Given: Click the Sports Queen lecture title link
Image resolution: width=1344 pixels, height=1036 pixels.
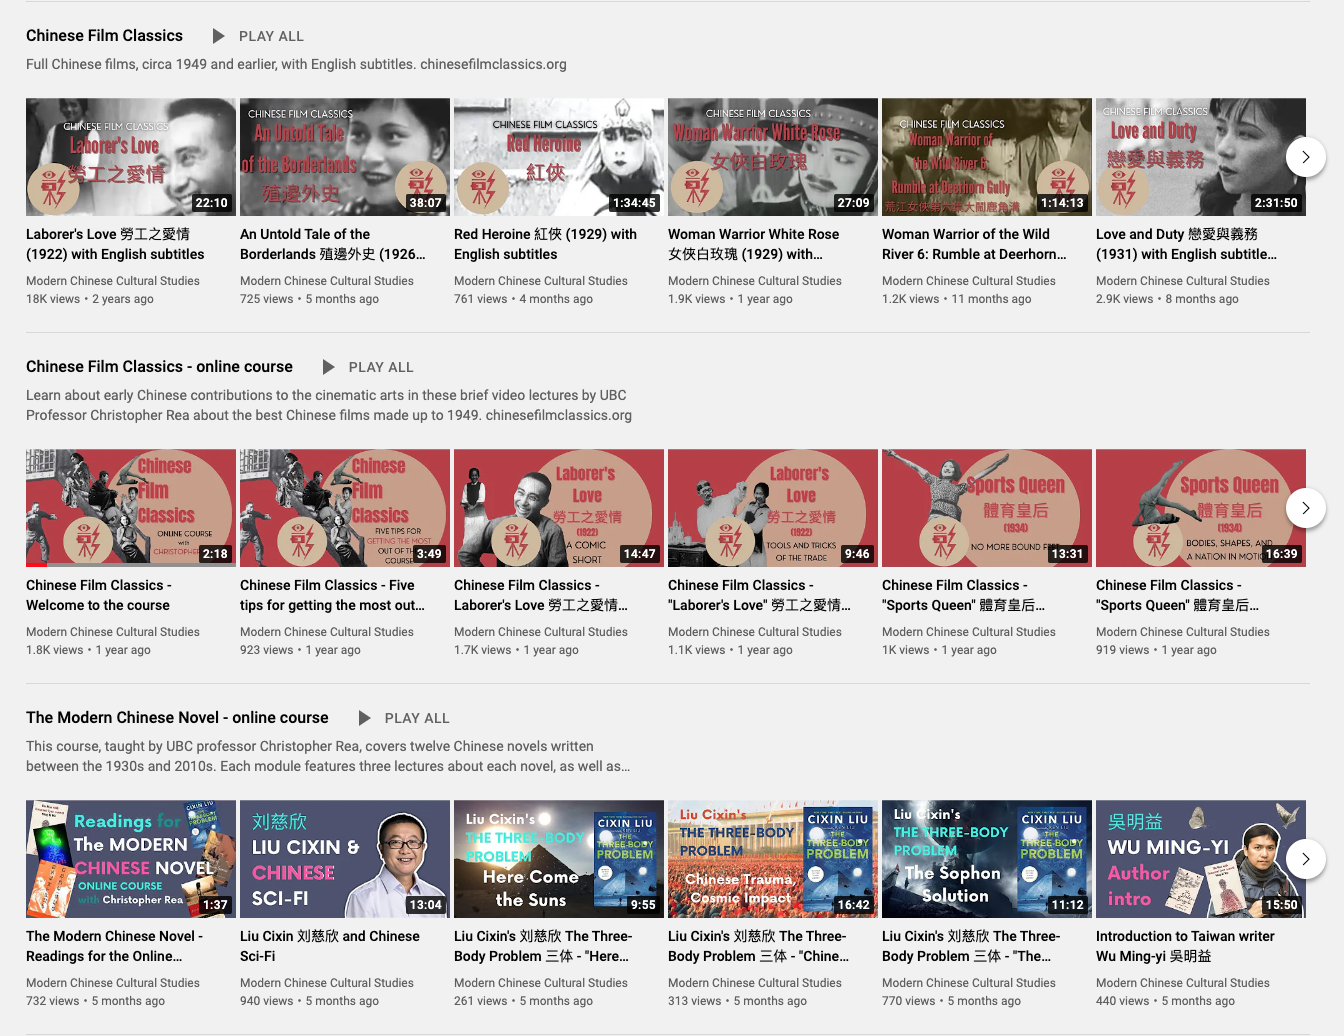Looking at the screenshot, I should pyautogui.click(x=963, y=595).
